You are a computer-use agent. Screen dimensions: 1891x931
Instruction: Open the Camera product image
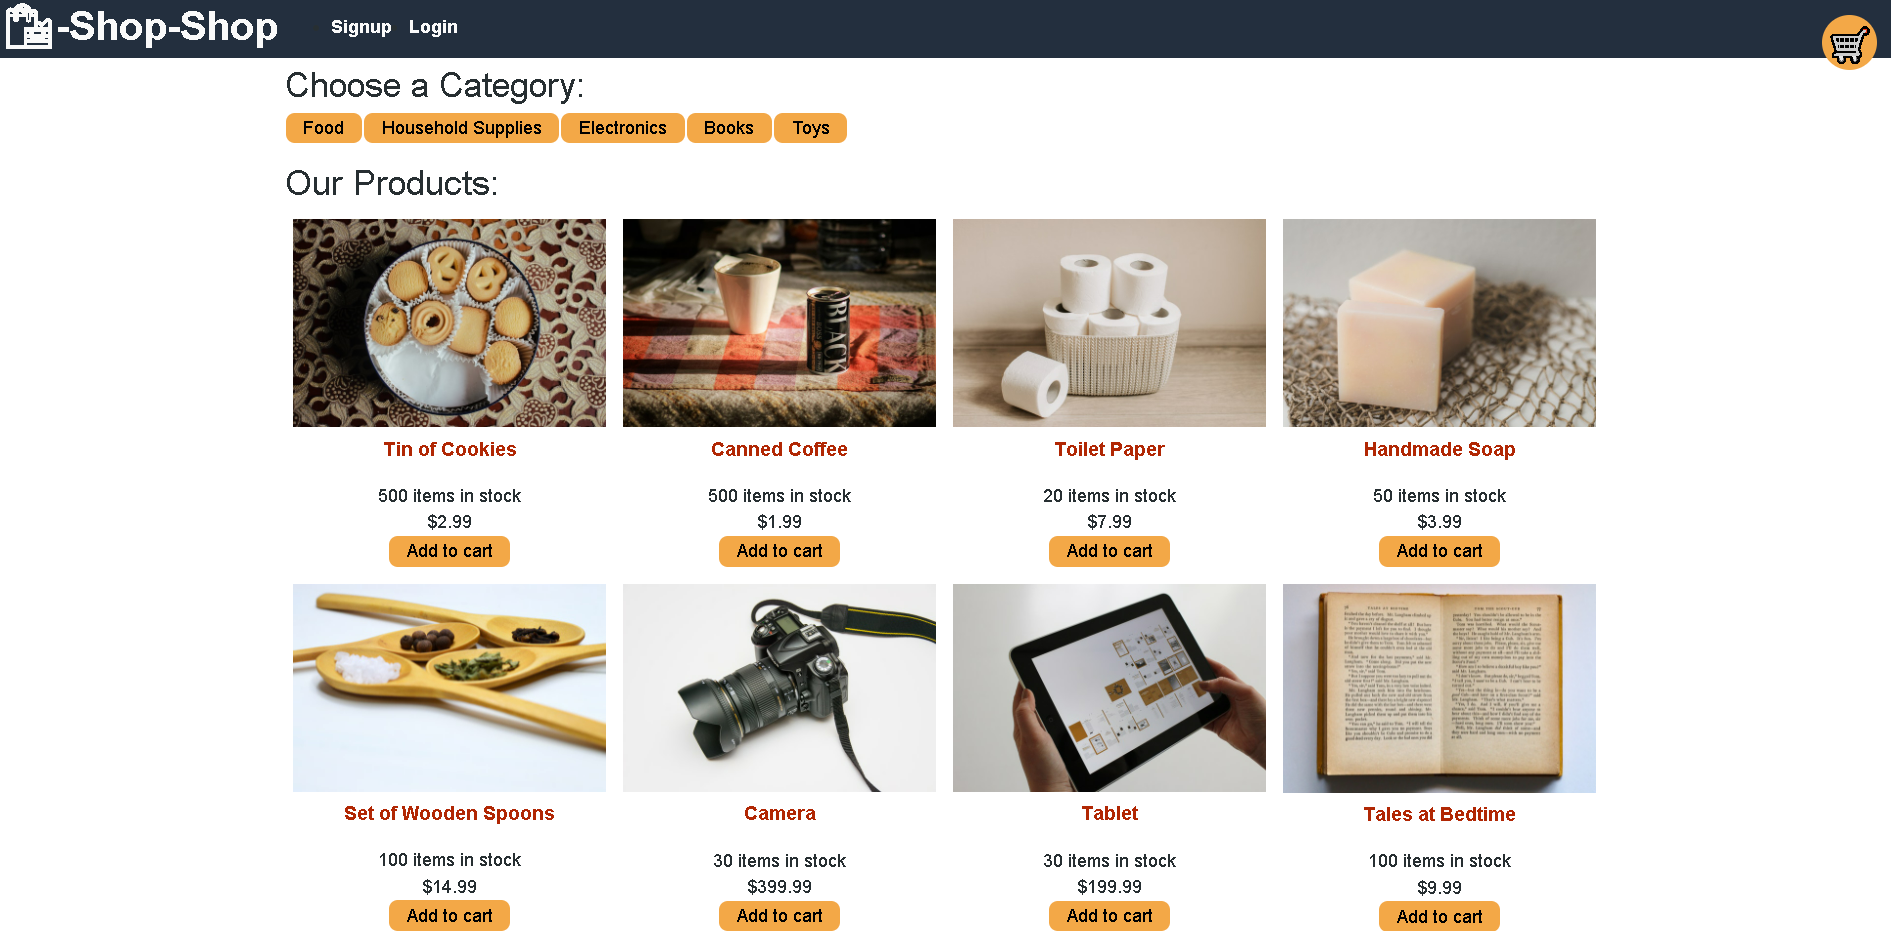click(779, 688)
